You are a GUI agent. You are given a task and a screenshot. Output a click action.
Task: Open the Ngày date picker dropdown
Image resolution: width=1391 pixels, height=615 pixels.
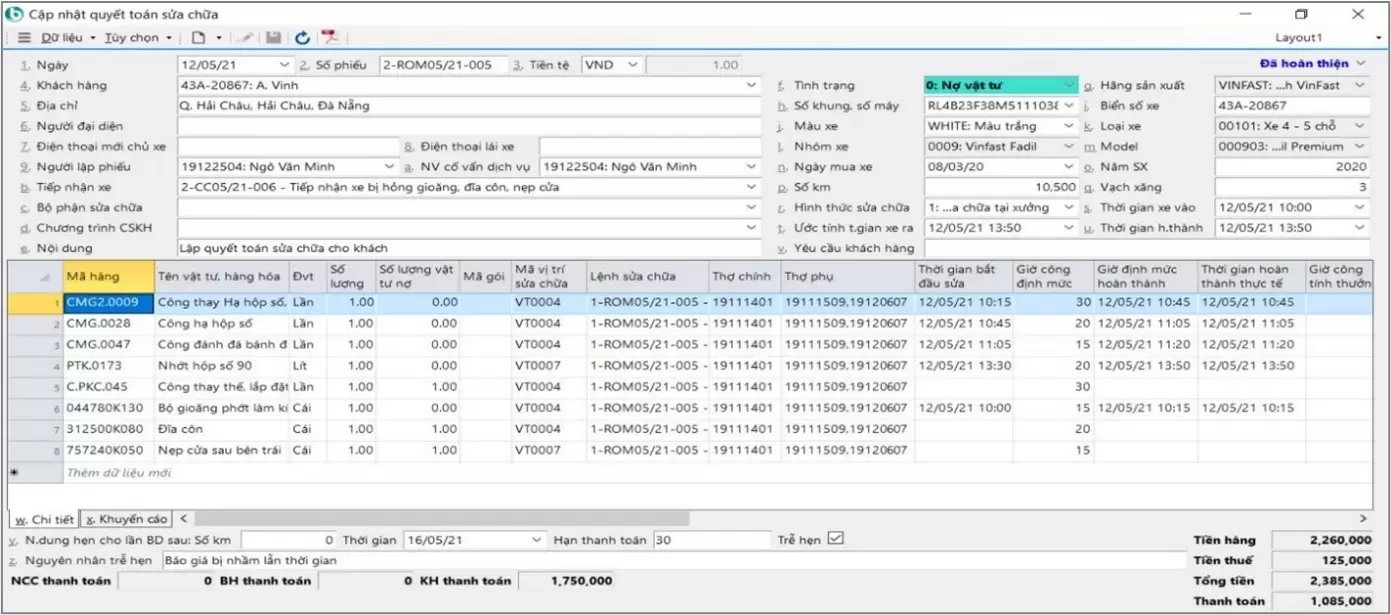[285, 65]
